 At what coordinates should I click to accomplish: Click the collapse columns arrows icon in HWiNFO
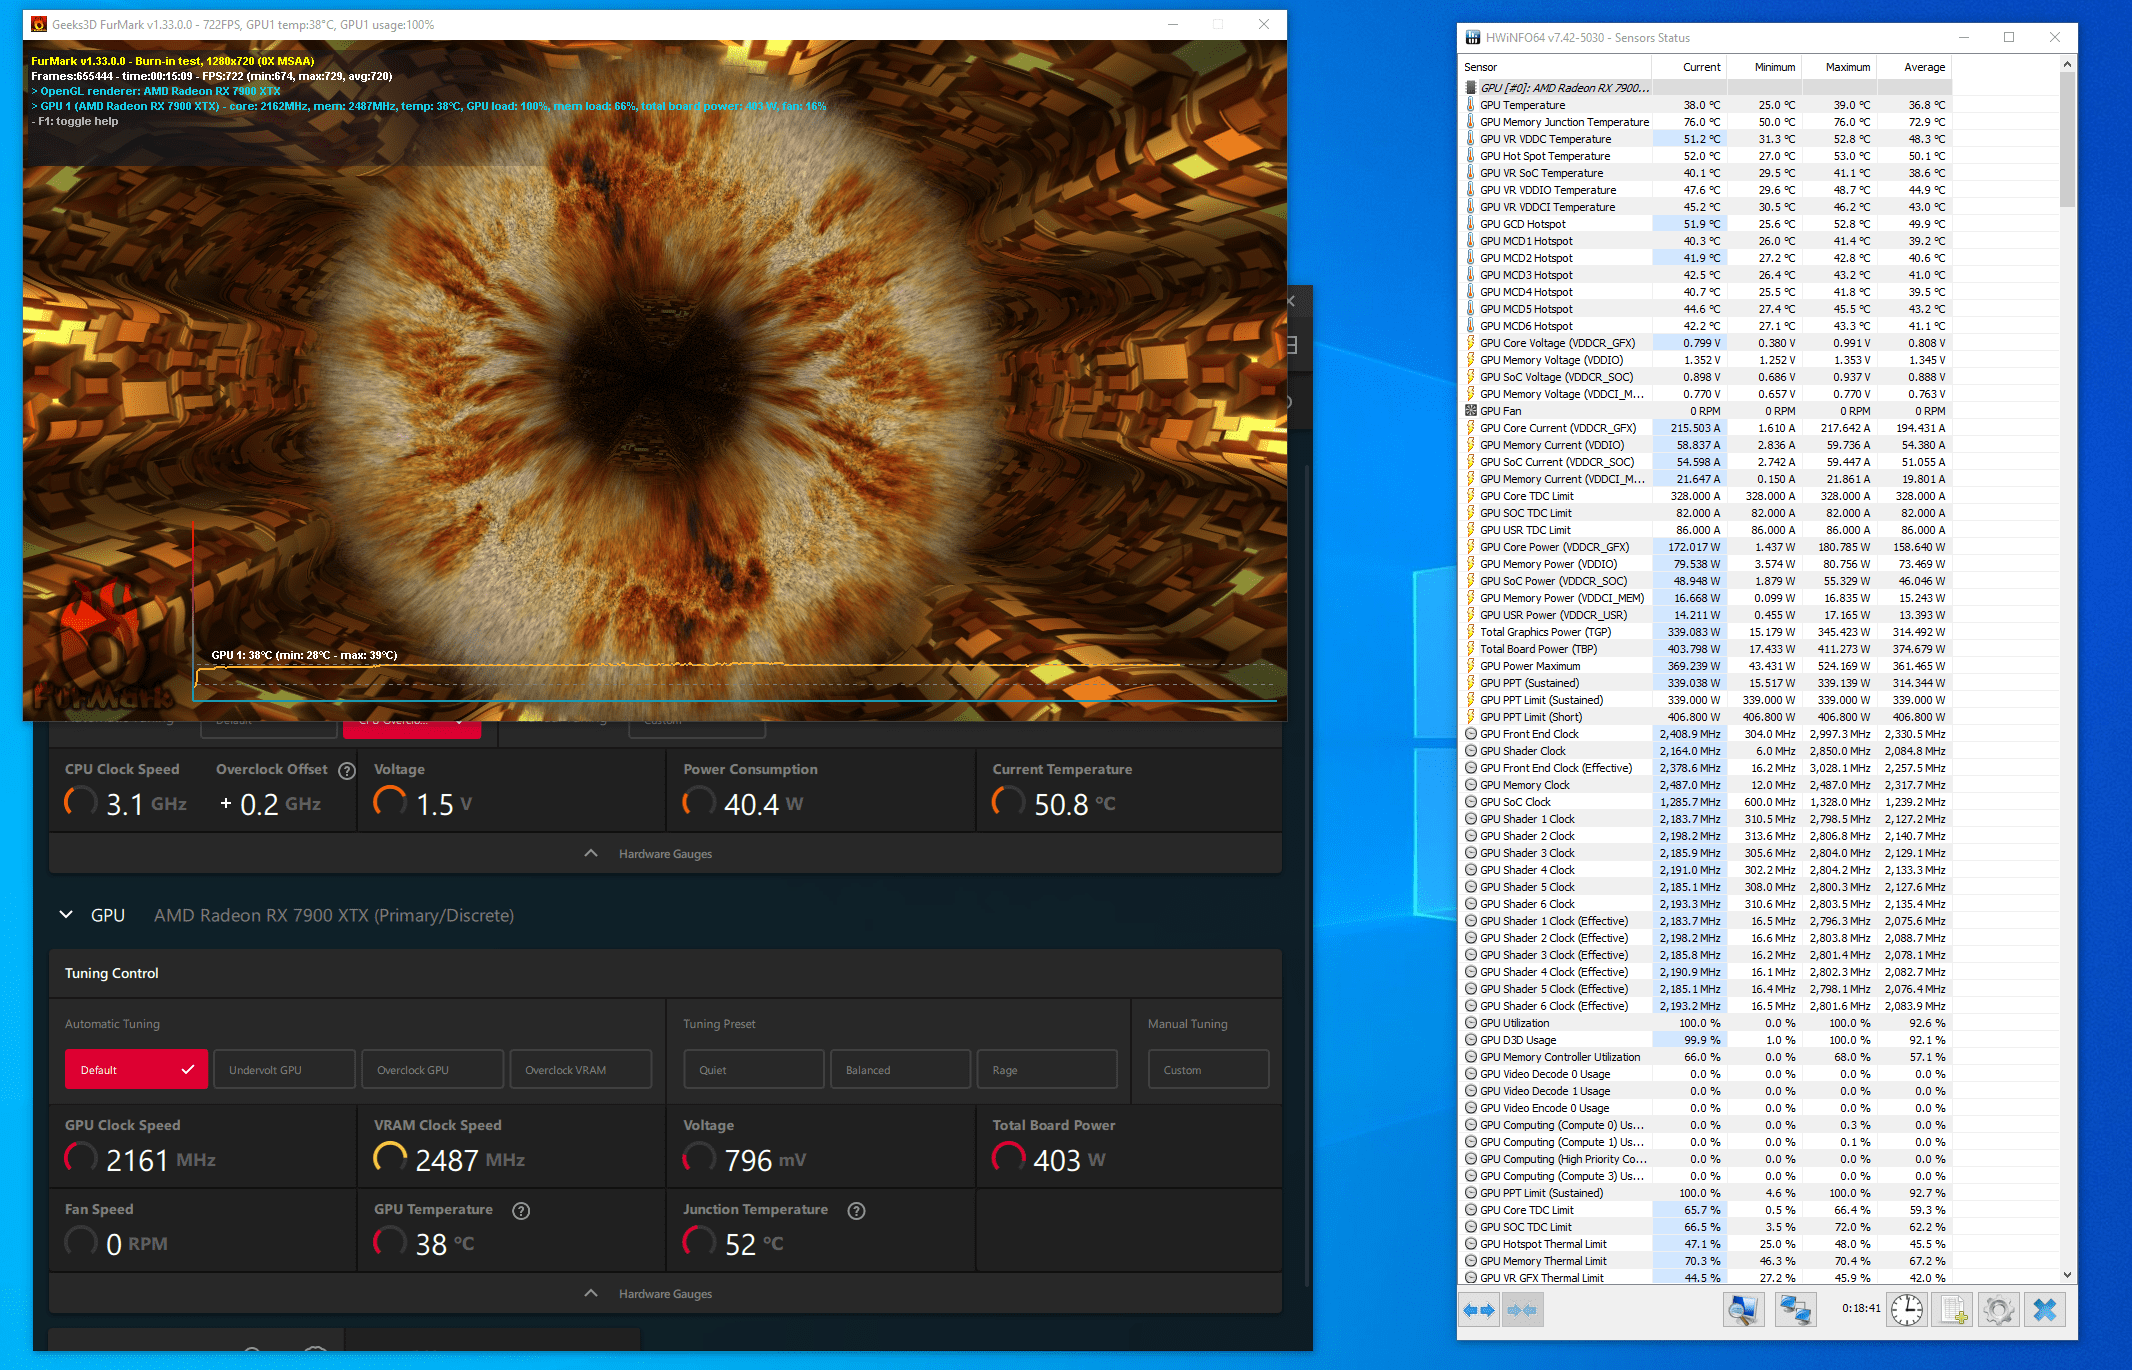click(x=1521, y=1310)
